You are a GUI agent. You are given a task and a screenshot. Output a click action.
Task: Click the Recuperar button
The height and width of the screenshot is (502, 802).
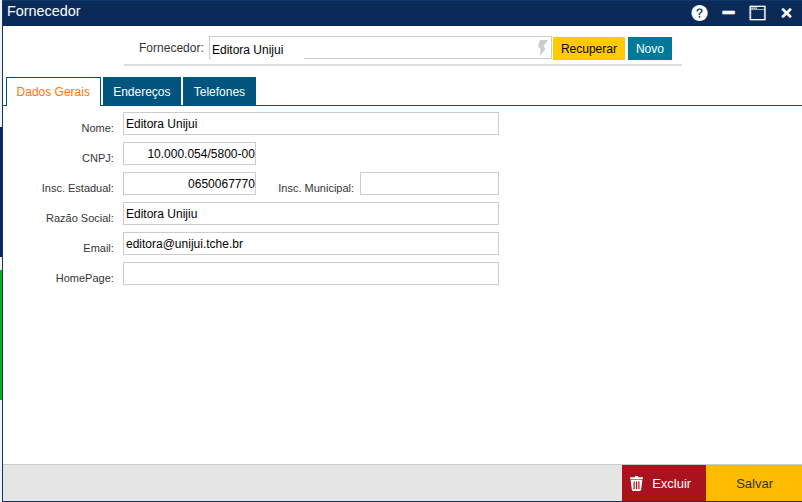[589, 49]
